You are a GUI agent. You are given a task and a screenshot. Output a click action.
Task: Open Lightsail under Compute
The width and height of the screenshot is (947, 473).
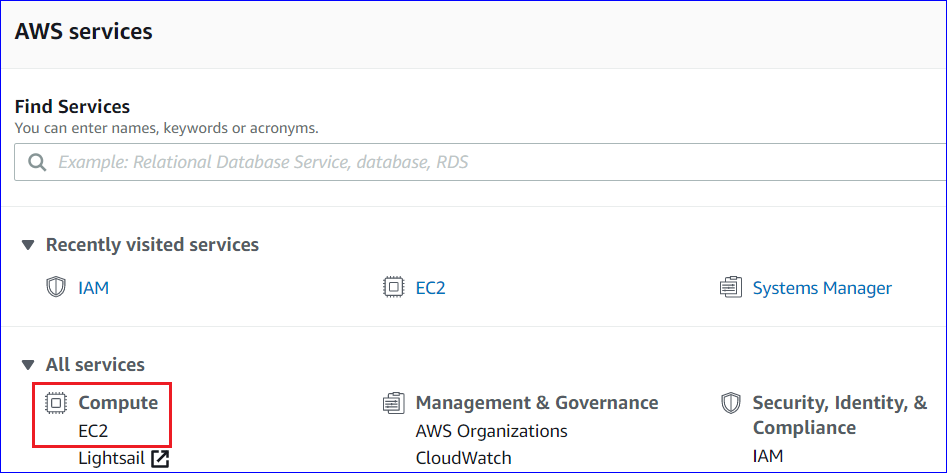pyautogui.click(x=112, y=459)
